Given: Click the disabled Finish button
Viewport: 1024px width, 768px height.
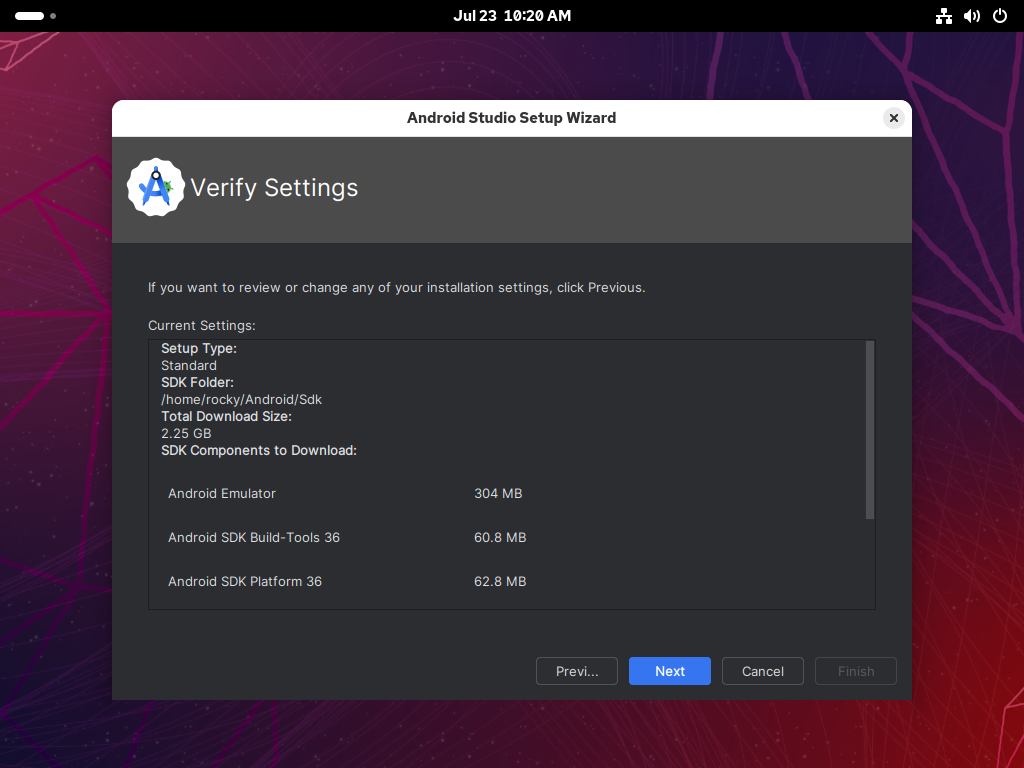Looking at the screenshot, I should (856, 671).
